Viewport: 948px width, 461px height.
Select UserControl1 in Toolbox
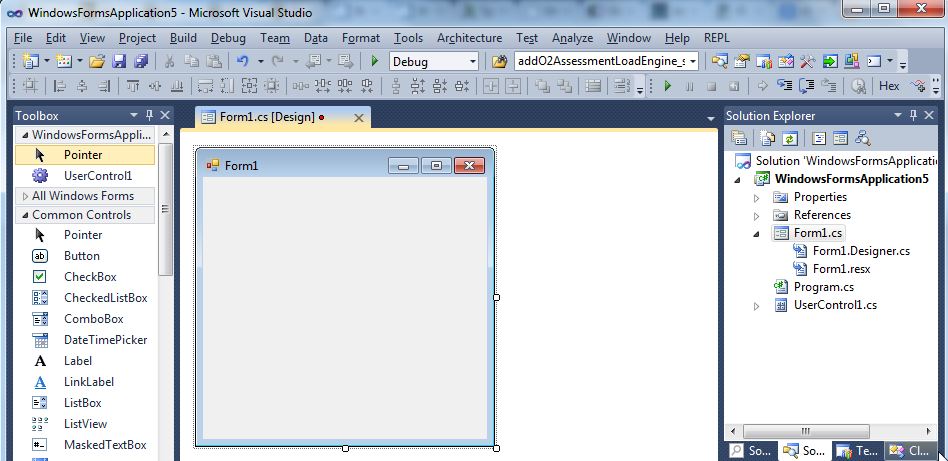tap(85, 176)
